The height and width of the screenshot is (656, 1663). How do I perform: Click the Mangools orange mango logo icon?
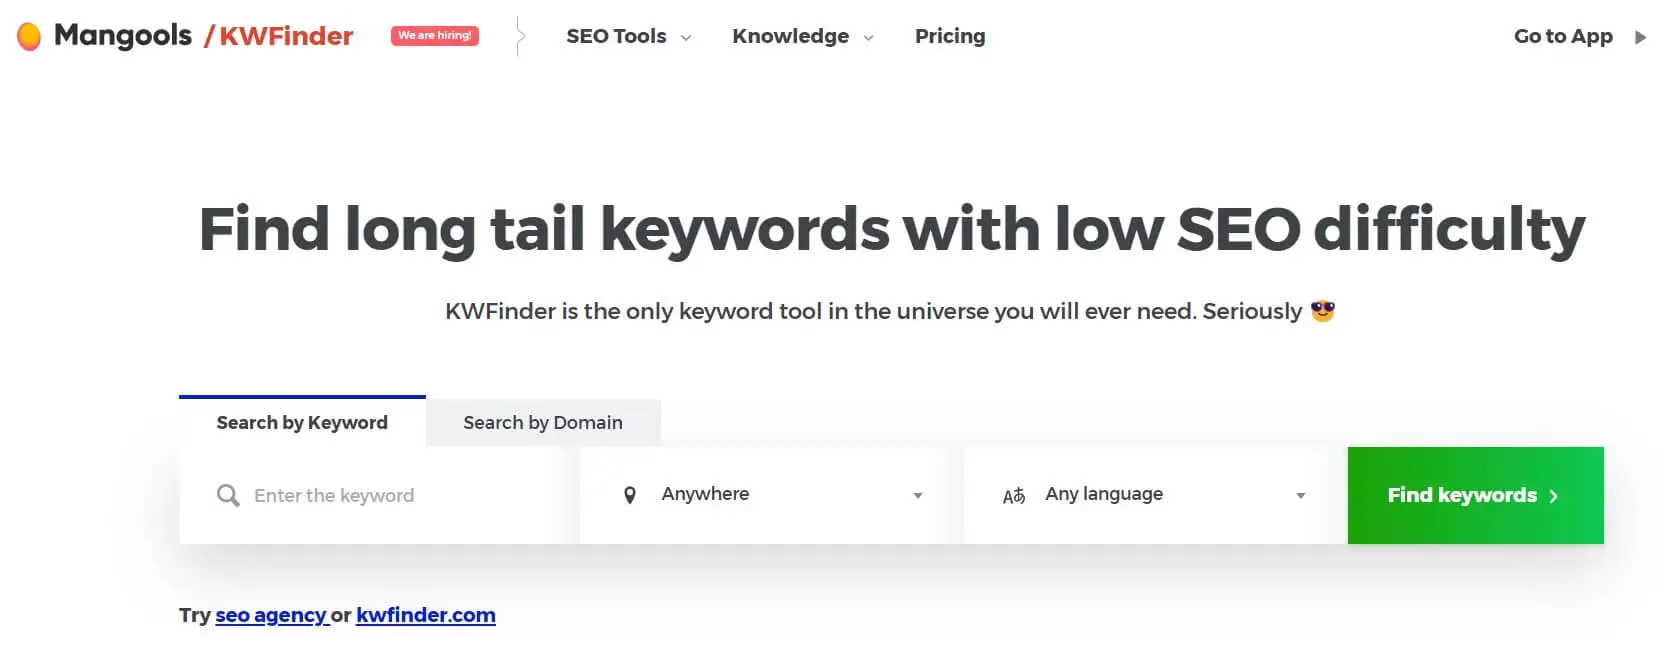point(29,37)
